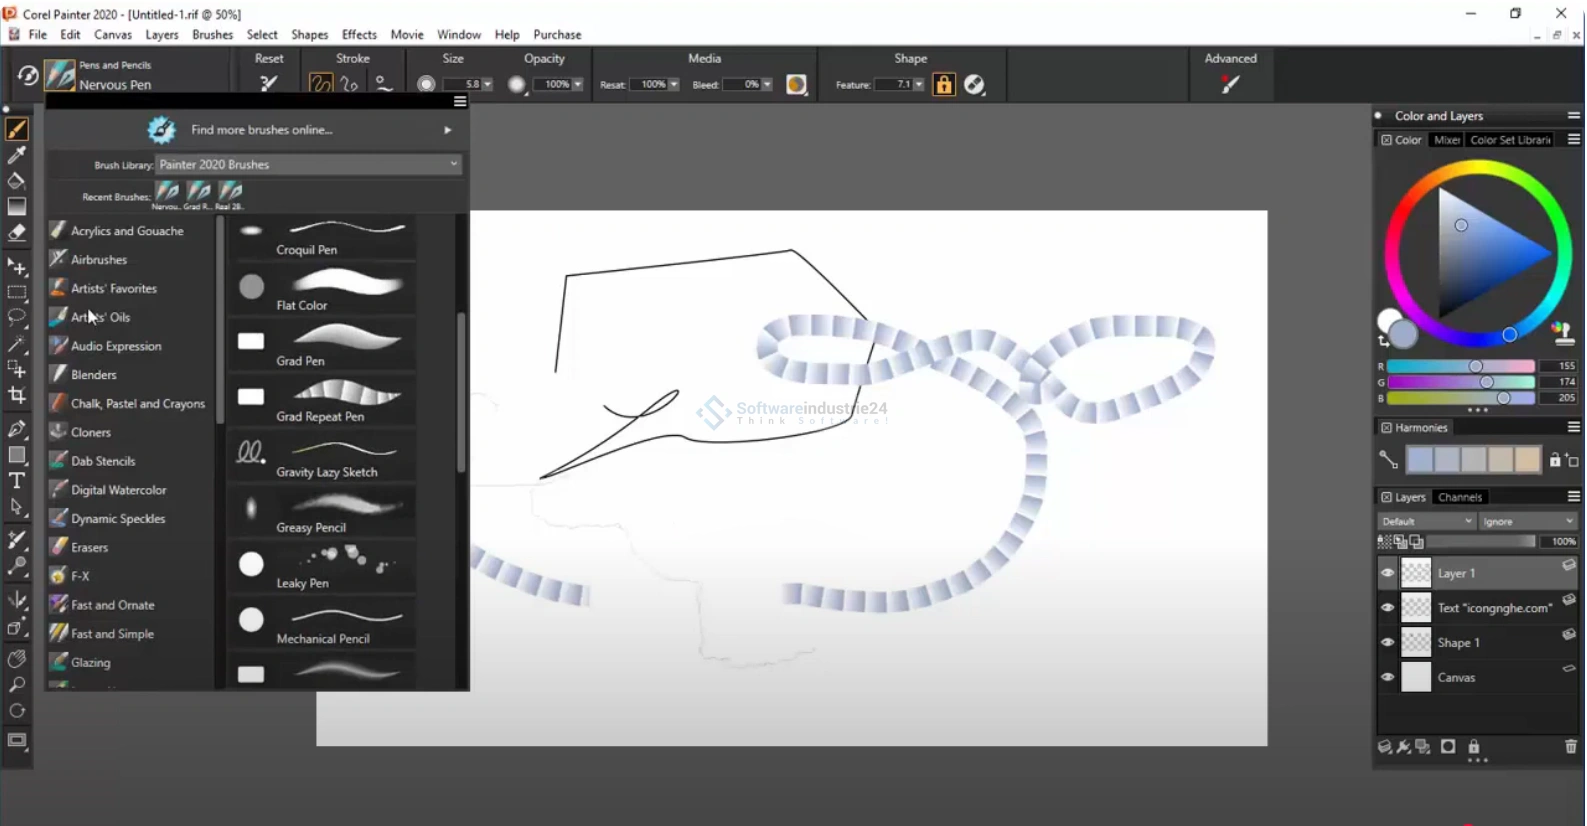Open the Brush Library dropdown
The width and height of the screenshot is (1587, 826).
click(x=308, y=164)
